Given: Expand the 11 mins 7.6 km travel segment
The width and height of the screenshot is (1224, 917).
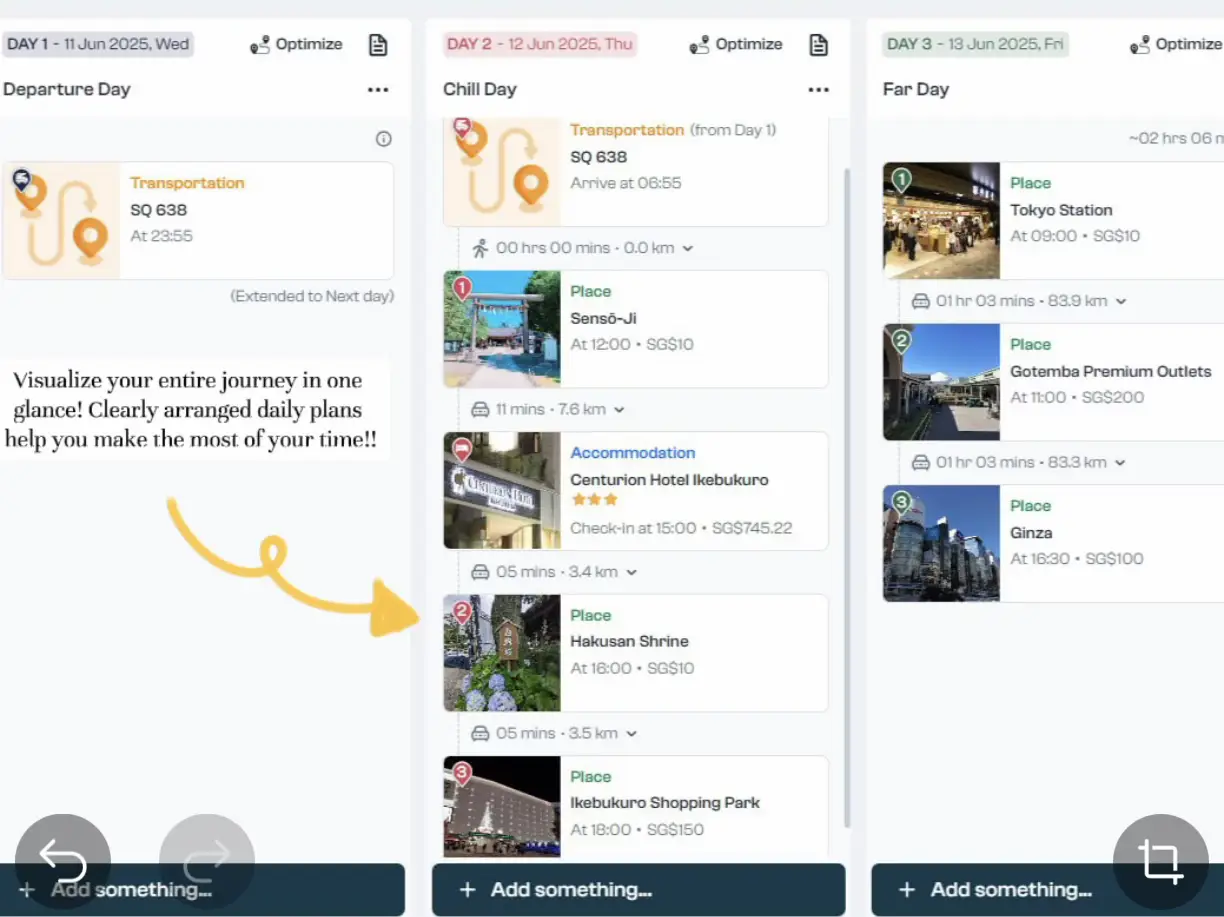Looking at the screenshot, I should click(619, 409).
